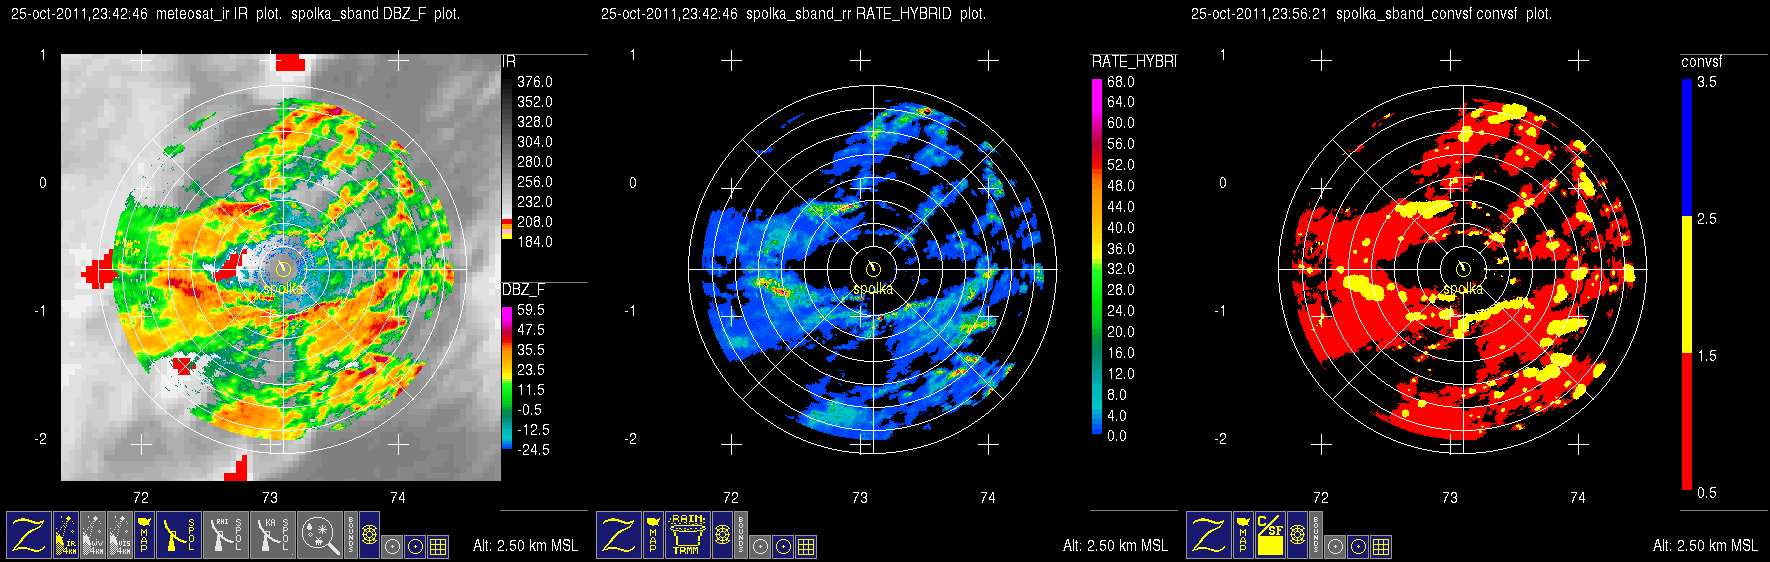Click the 'convsf' color scale label
This screenshot has height=562, width=1770.
coord(1702,62)
